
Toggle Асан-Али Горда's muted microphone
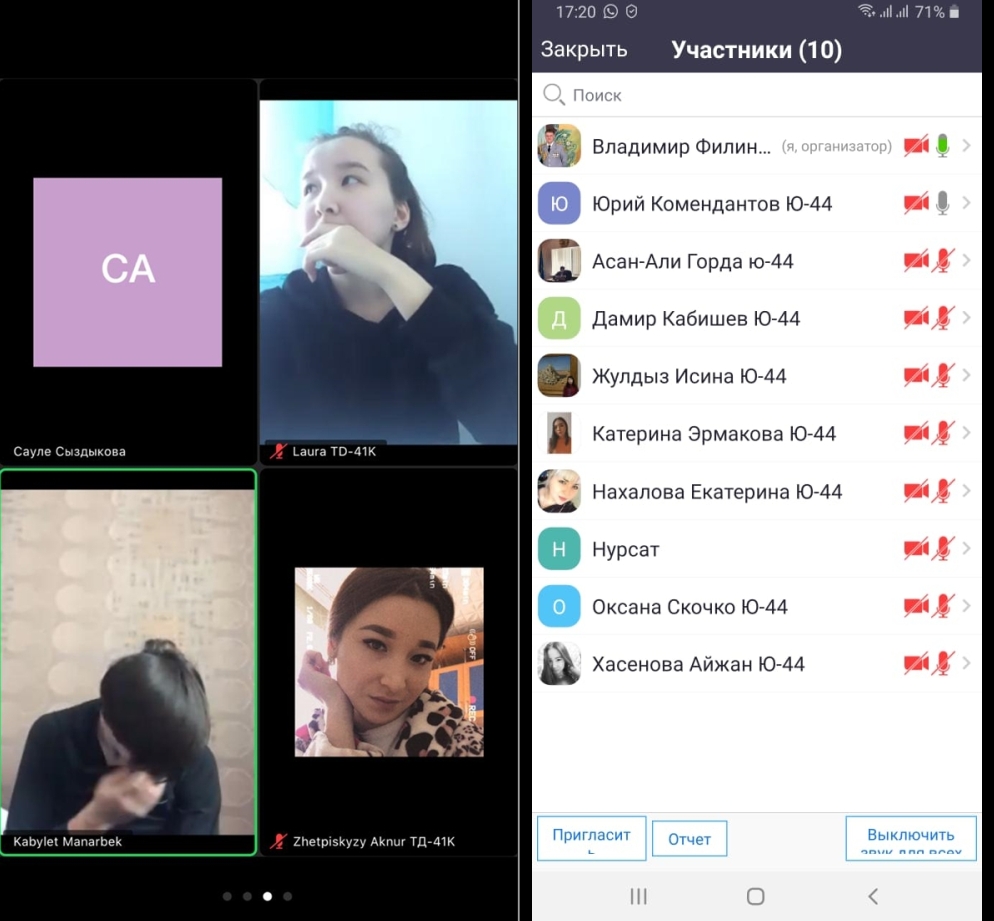(x=942, y=261)
